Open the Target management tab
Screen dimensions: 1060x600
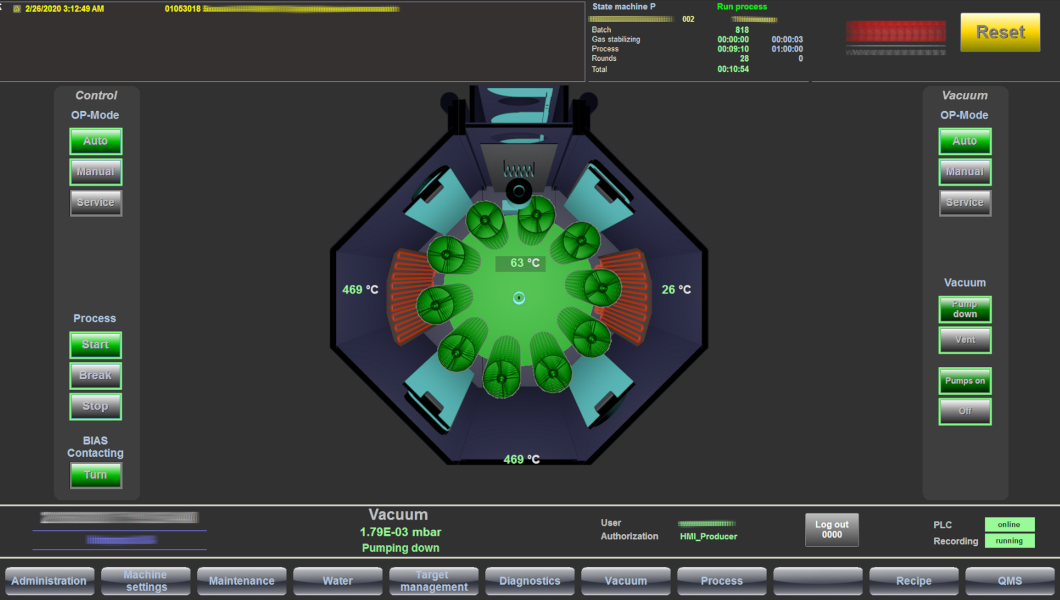(x=433, y=581)
